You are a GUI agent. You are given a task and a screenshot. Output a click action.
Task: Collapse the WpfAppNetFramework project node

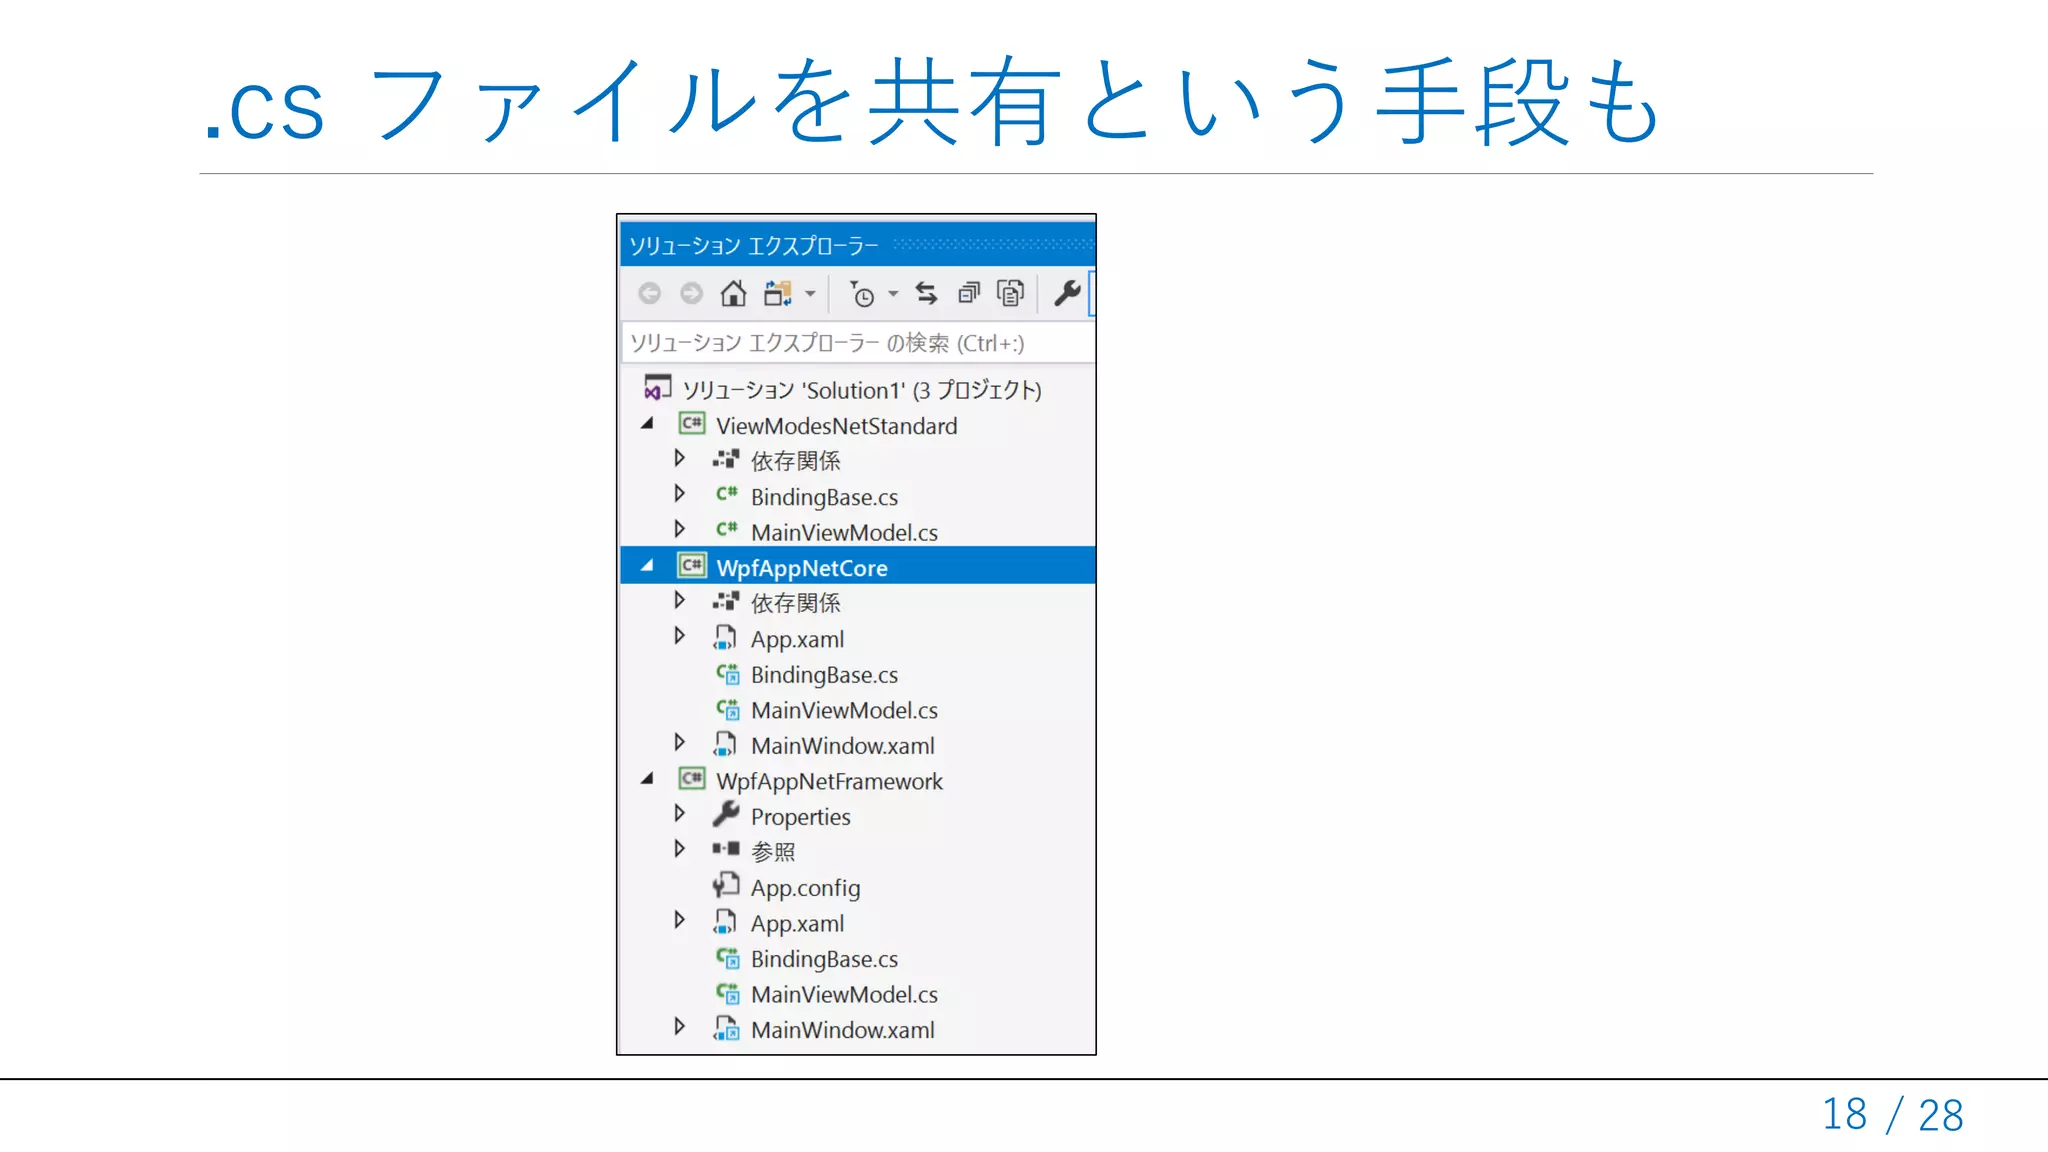pyautogui.click(x=647, y=779)
